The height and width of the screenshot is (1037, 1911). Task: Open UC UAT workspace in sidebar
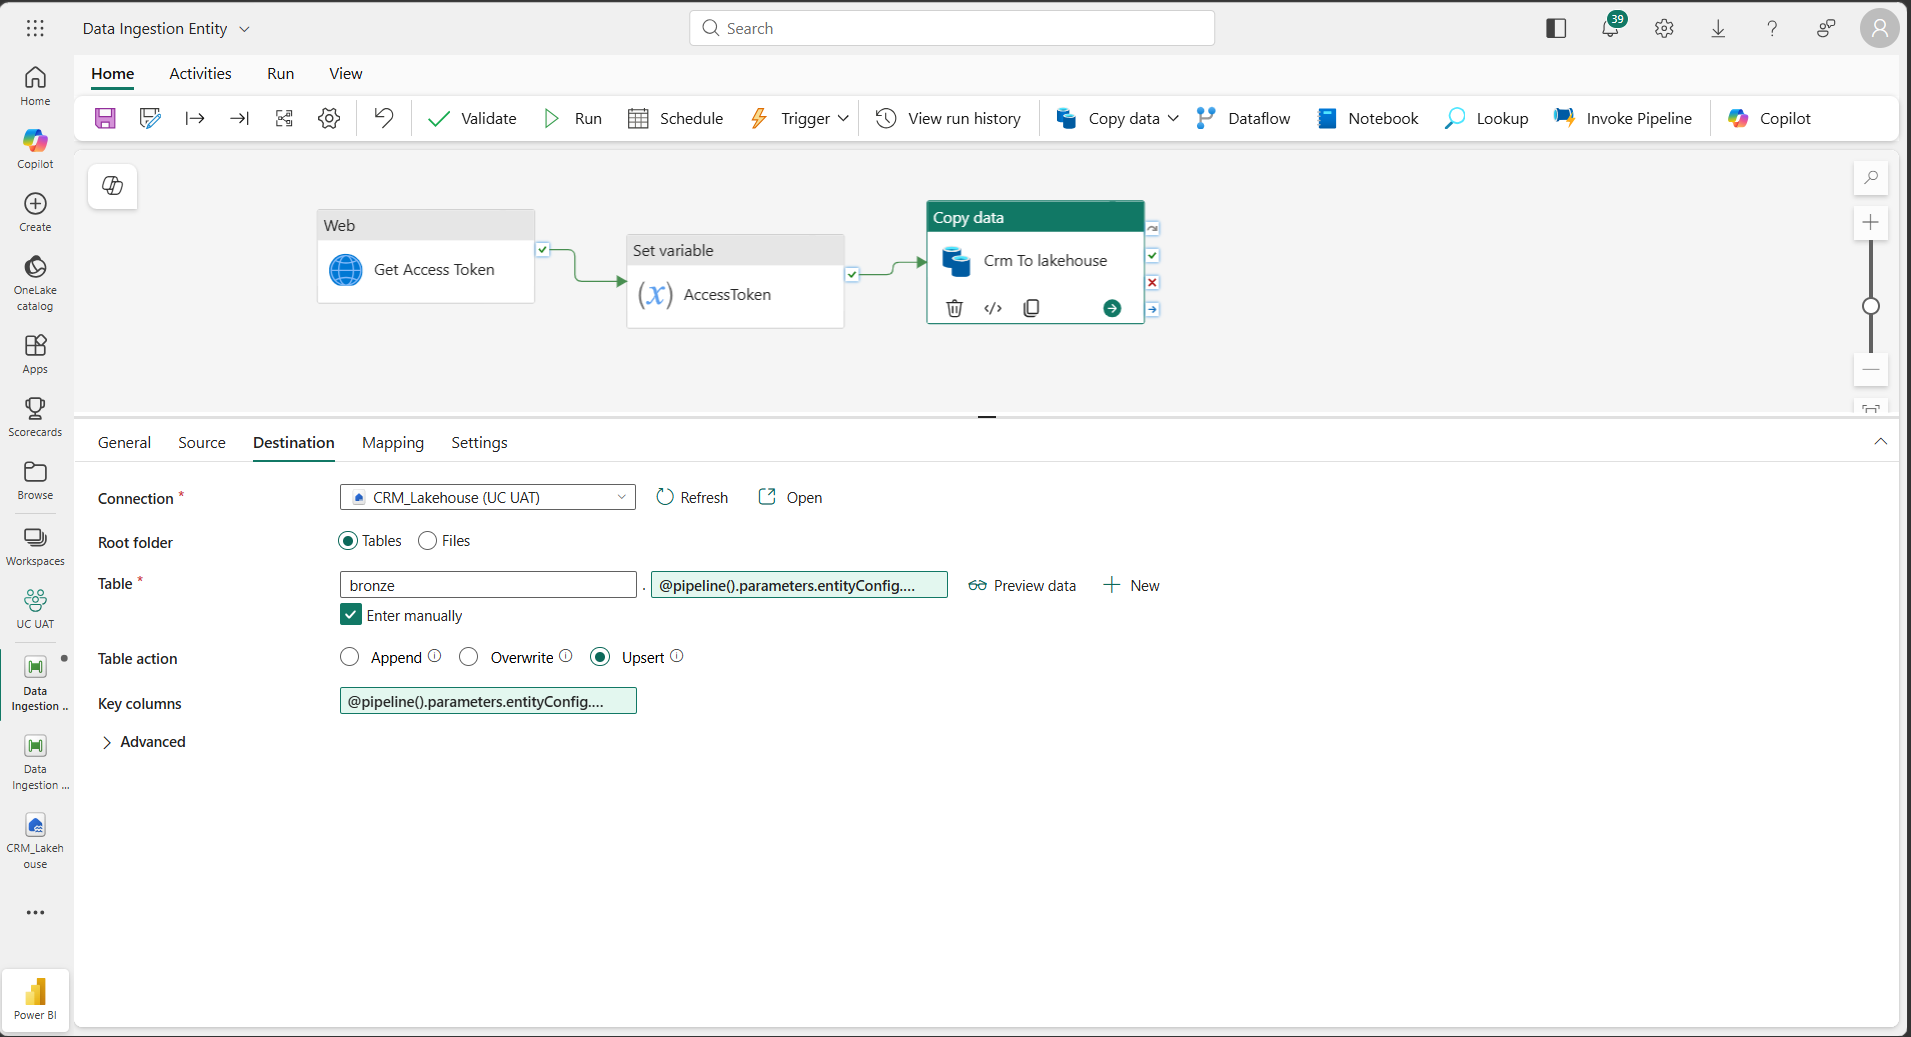(x=35, y=608)
